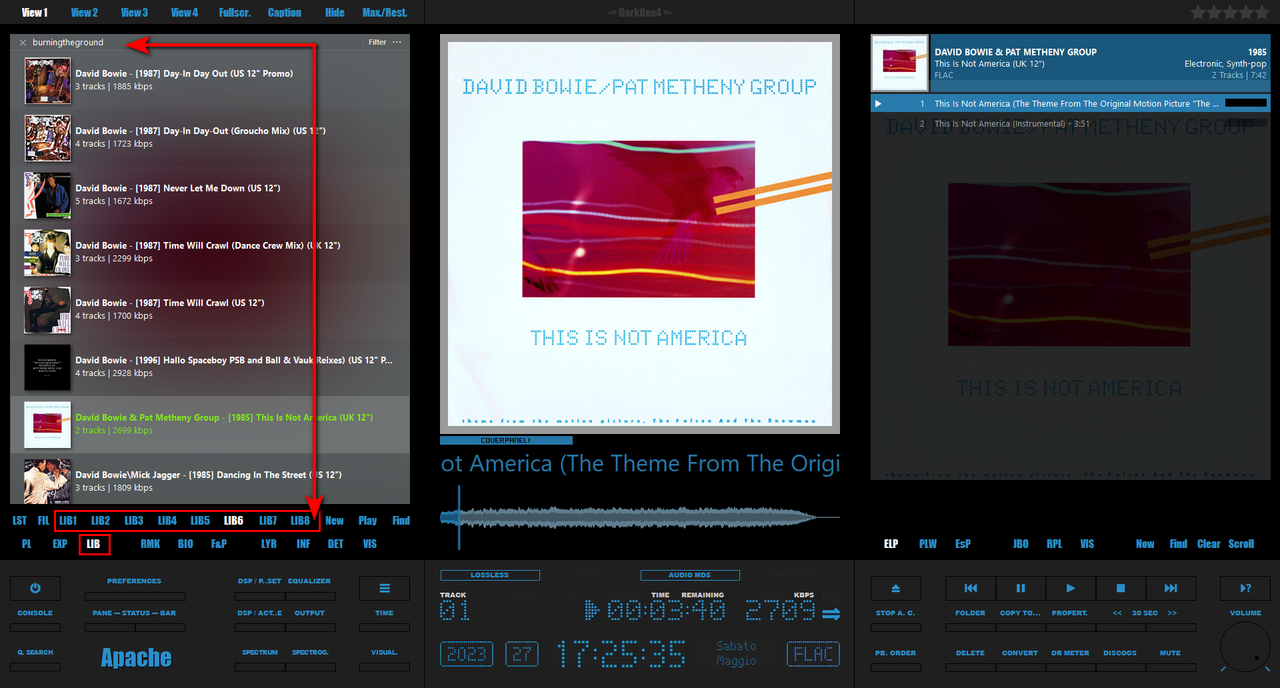Switch to View 1
The image size is (1280, 688).
34,13
